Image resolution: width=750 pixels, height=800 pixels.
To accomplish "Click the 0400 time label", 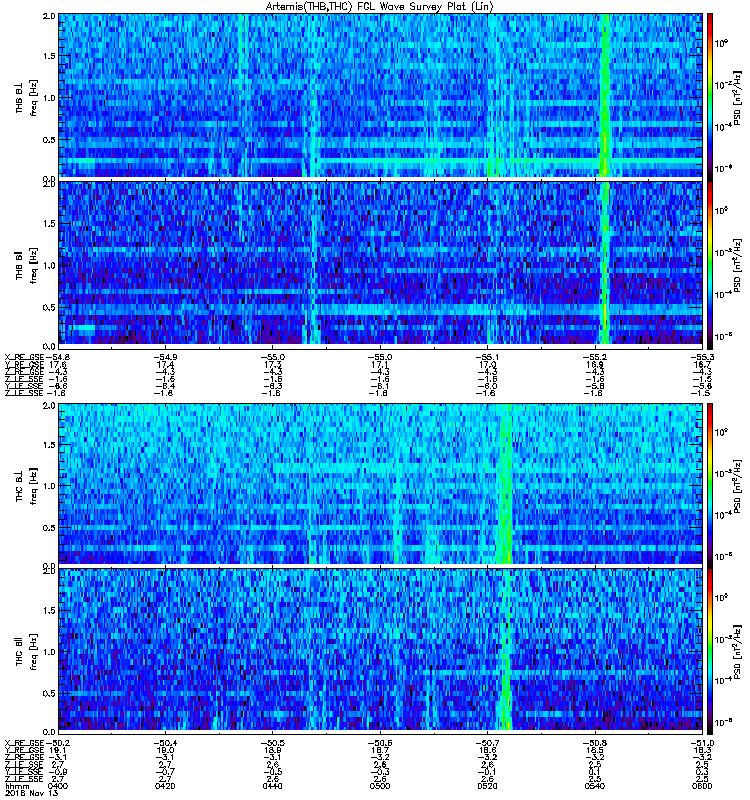I will 58,786.
